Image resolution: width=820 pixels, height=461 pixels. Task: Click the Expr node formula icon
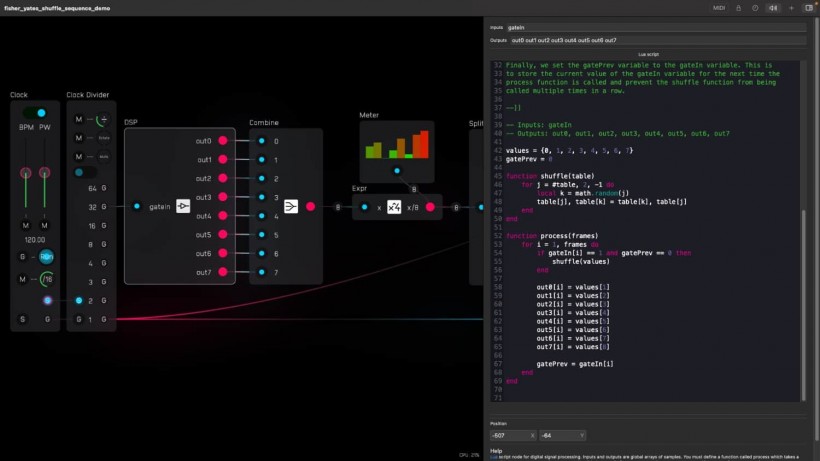[x=394, y=207]
